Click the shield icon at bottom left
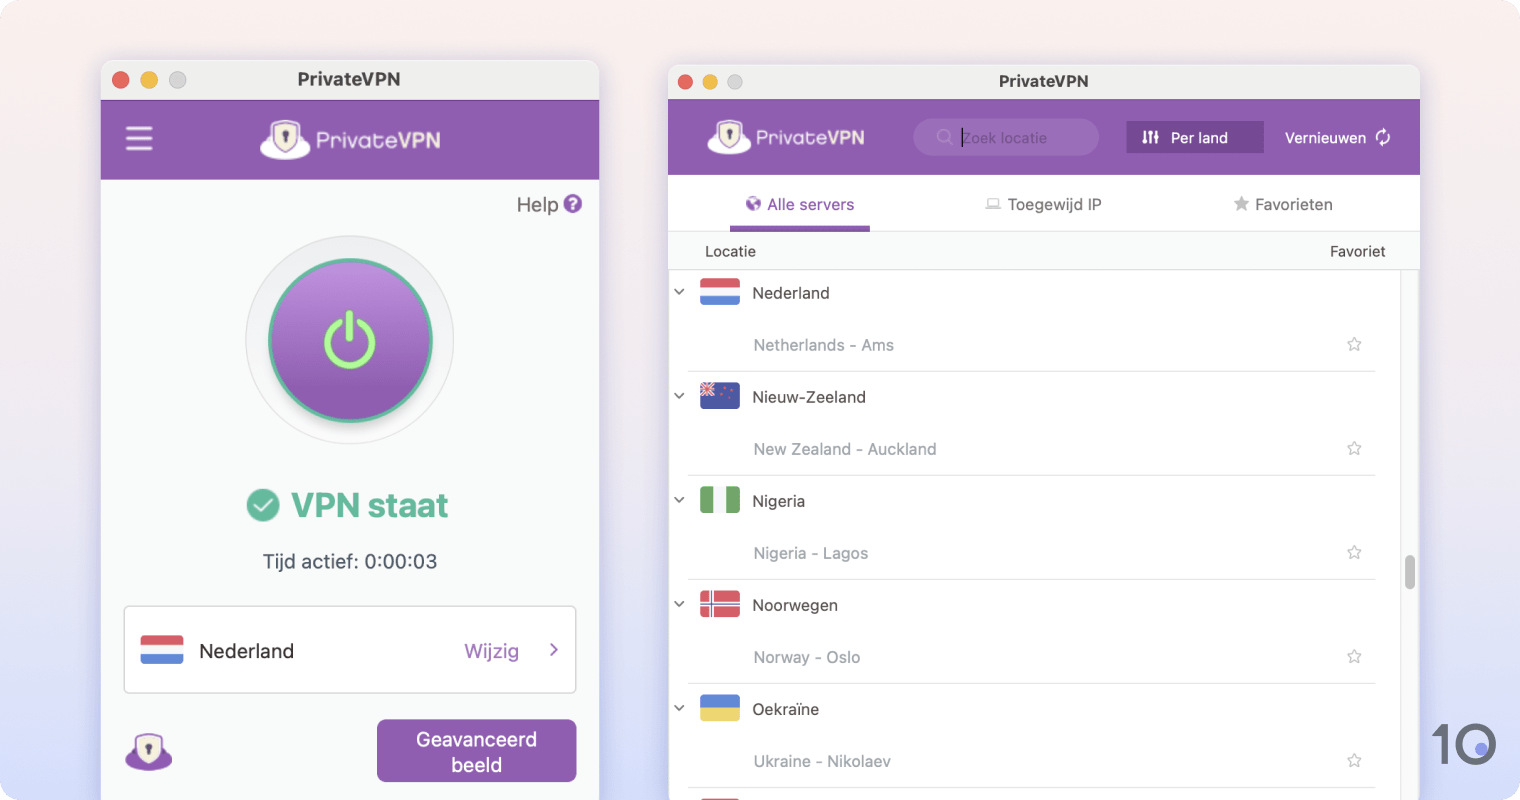The width and height of the screenshot is (1520, 800). tap(148, 751)
